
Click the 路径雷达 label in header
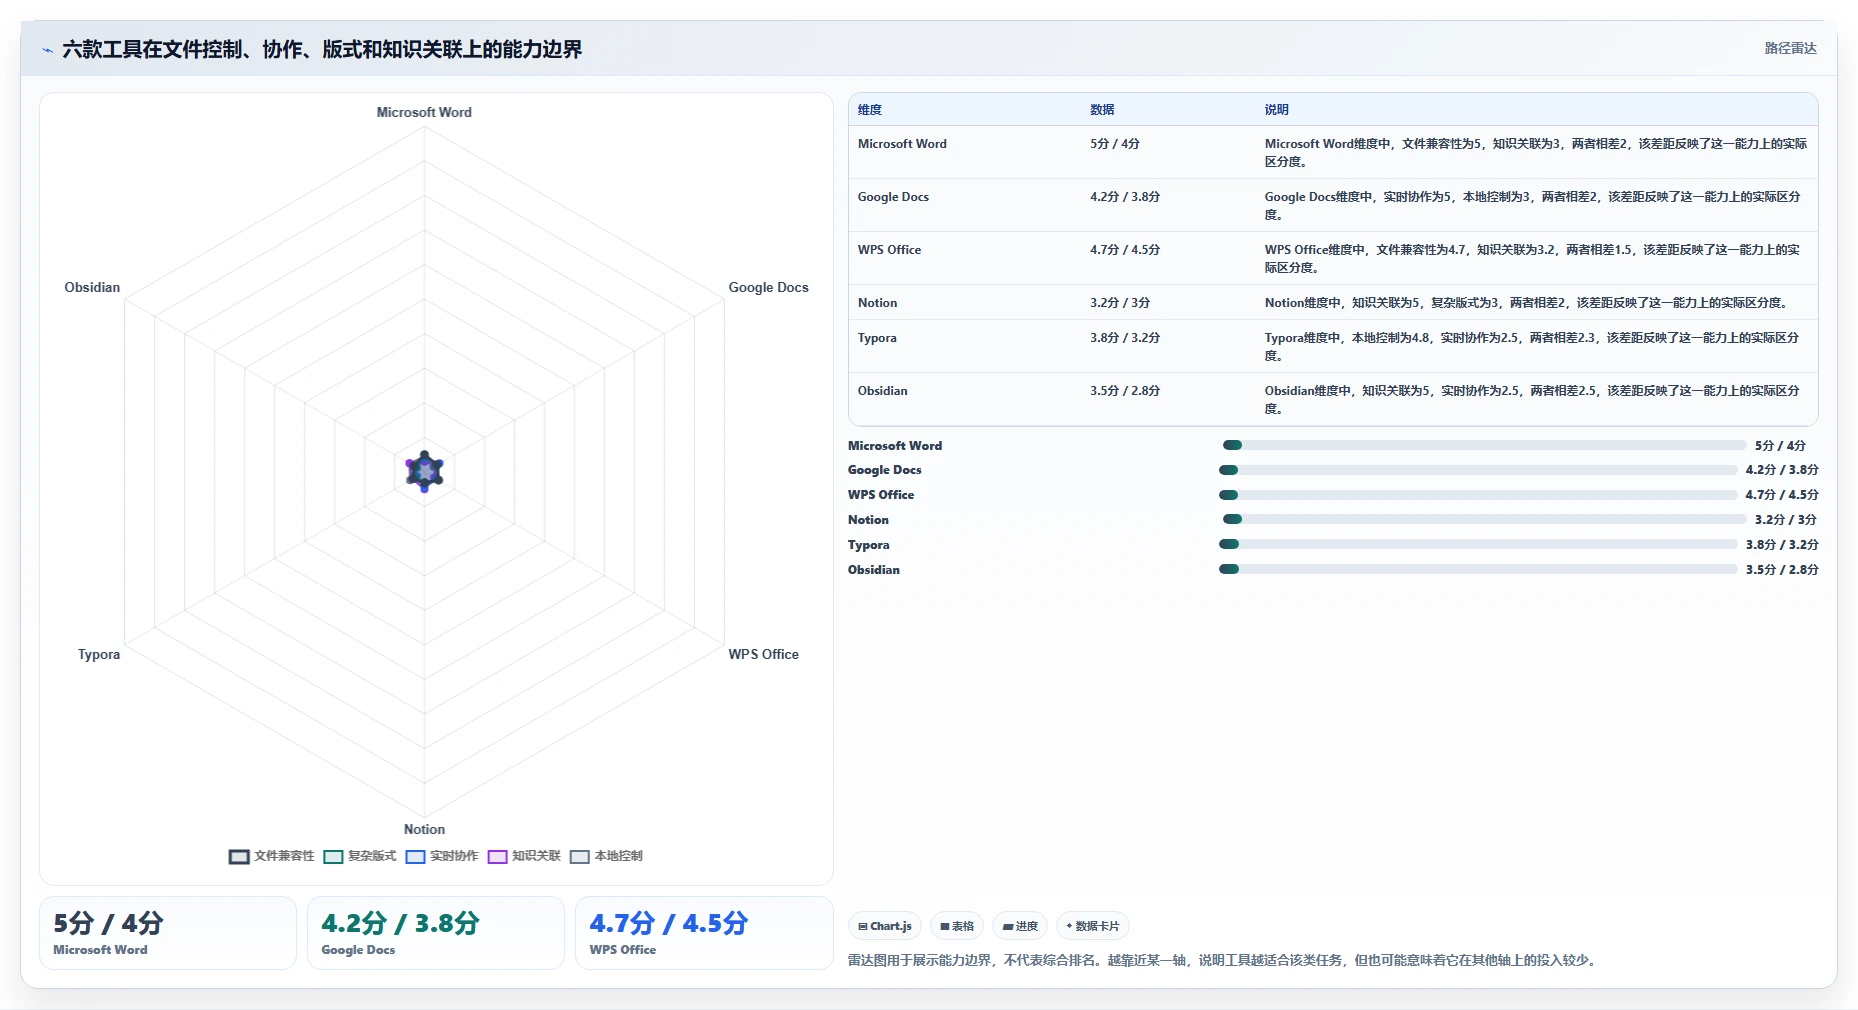(x=1790, y=48)
